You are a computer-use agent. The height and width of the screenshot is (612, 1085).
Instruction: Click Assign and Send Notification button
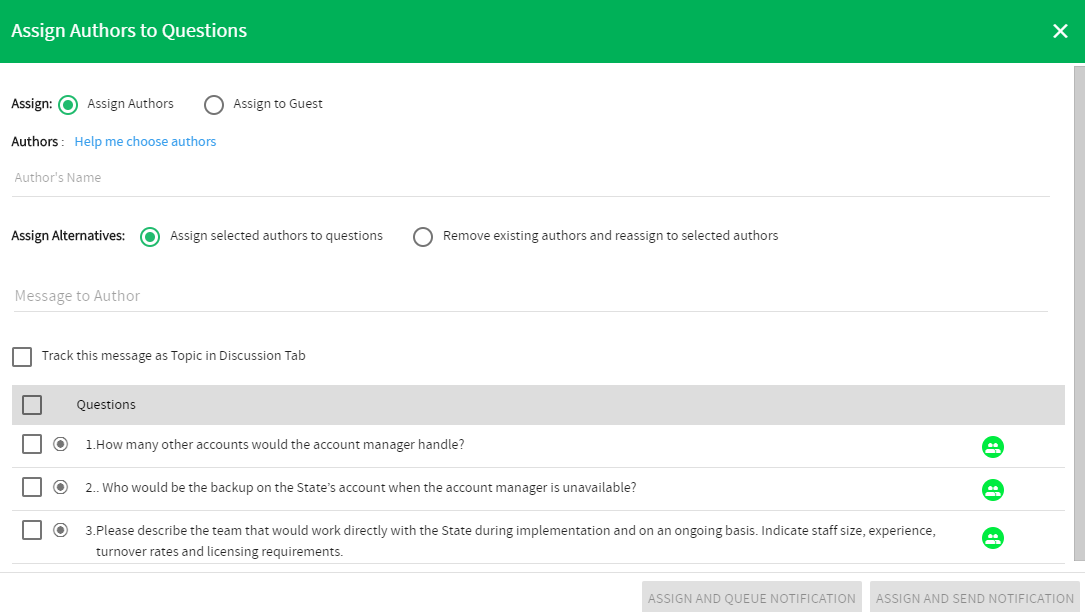pos(974,597)
